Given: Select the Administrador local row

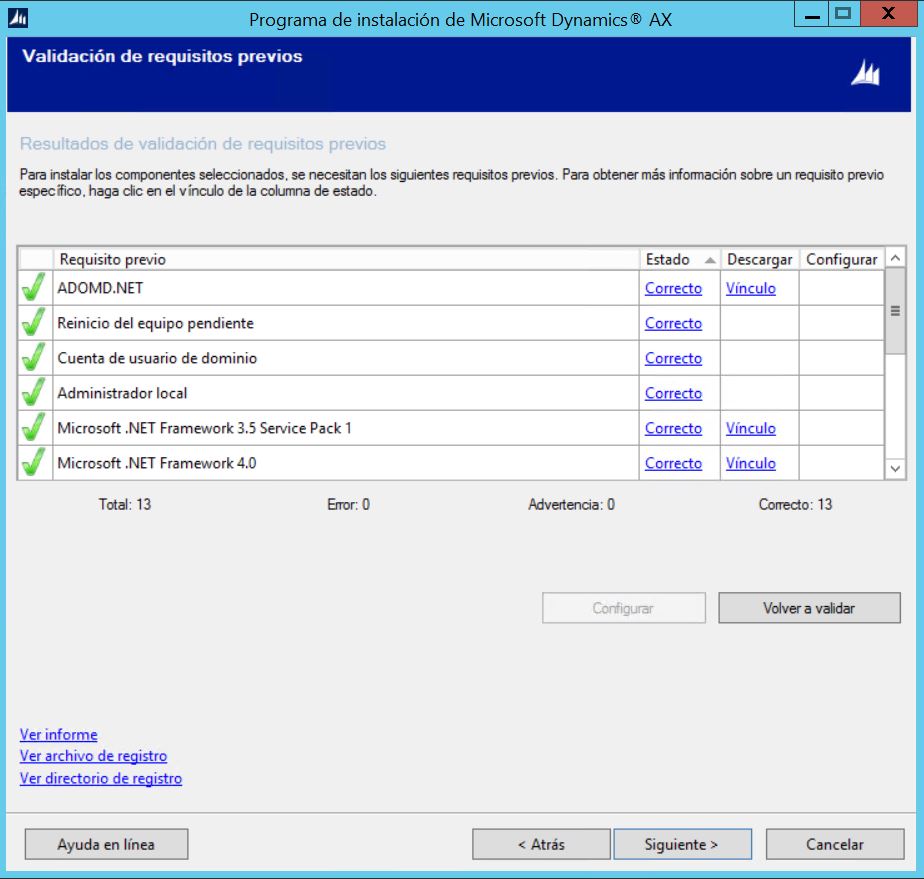Looking at the screenshot, I should tap(451, 393).
